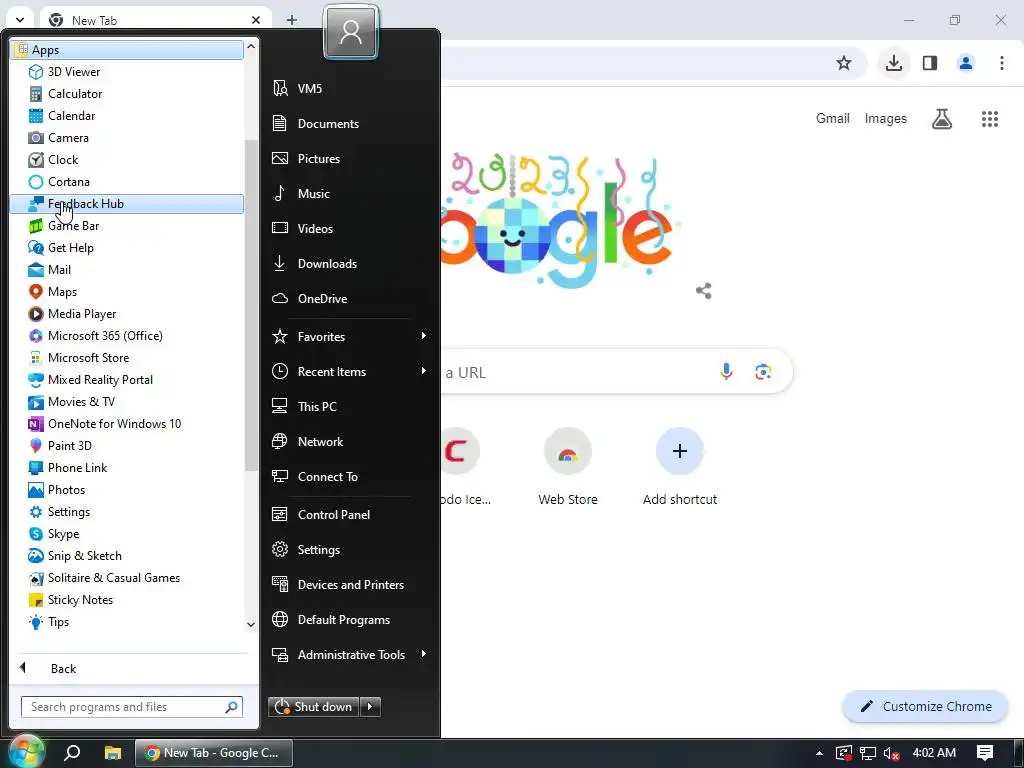Expand the Recent Items submenu
This screenshot has height=768, width=1024.
pyautogui.click(x=423, y=371)
